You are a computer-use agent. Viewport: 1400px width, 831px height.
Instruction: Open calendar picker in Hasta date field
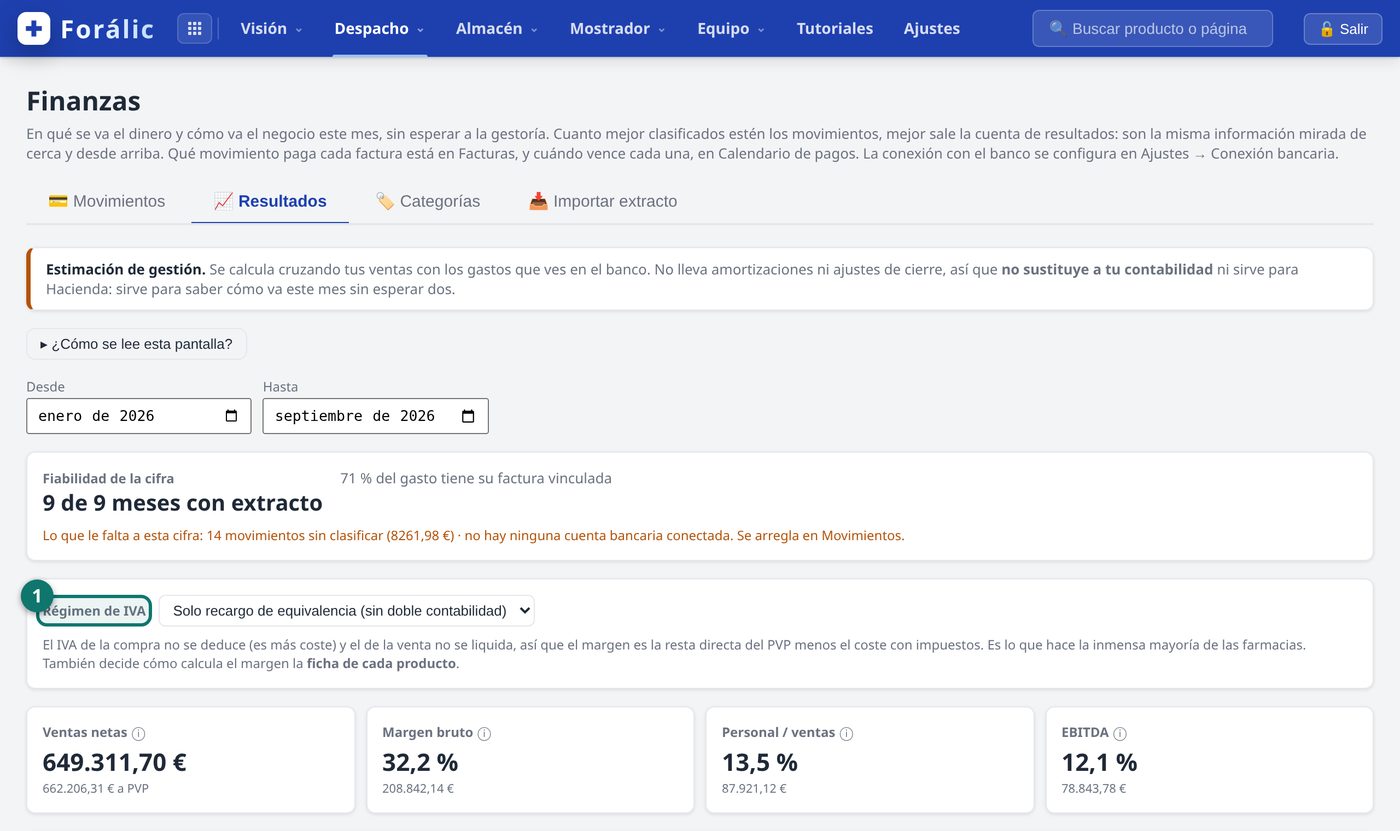(x=468, y=416)
